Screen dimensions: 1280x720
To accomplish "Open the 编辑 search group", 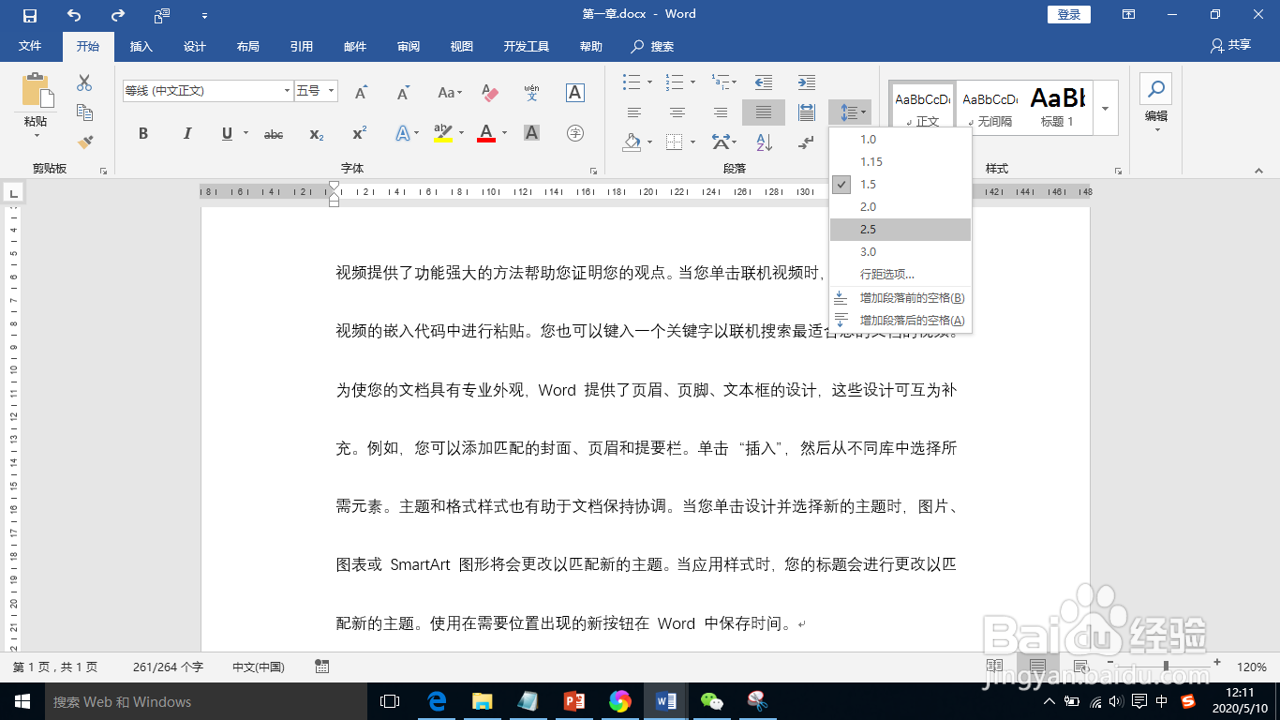I will coord(1156,103).
